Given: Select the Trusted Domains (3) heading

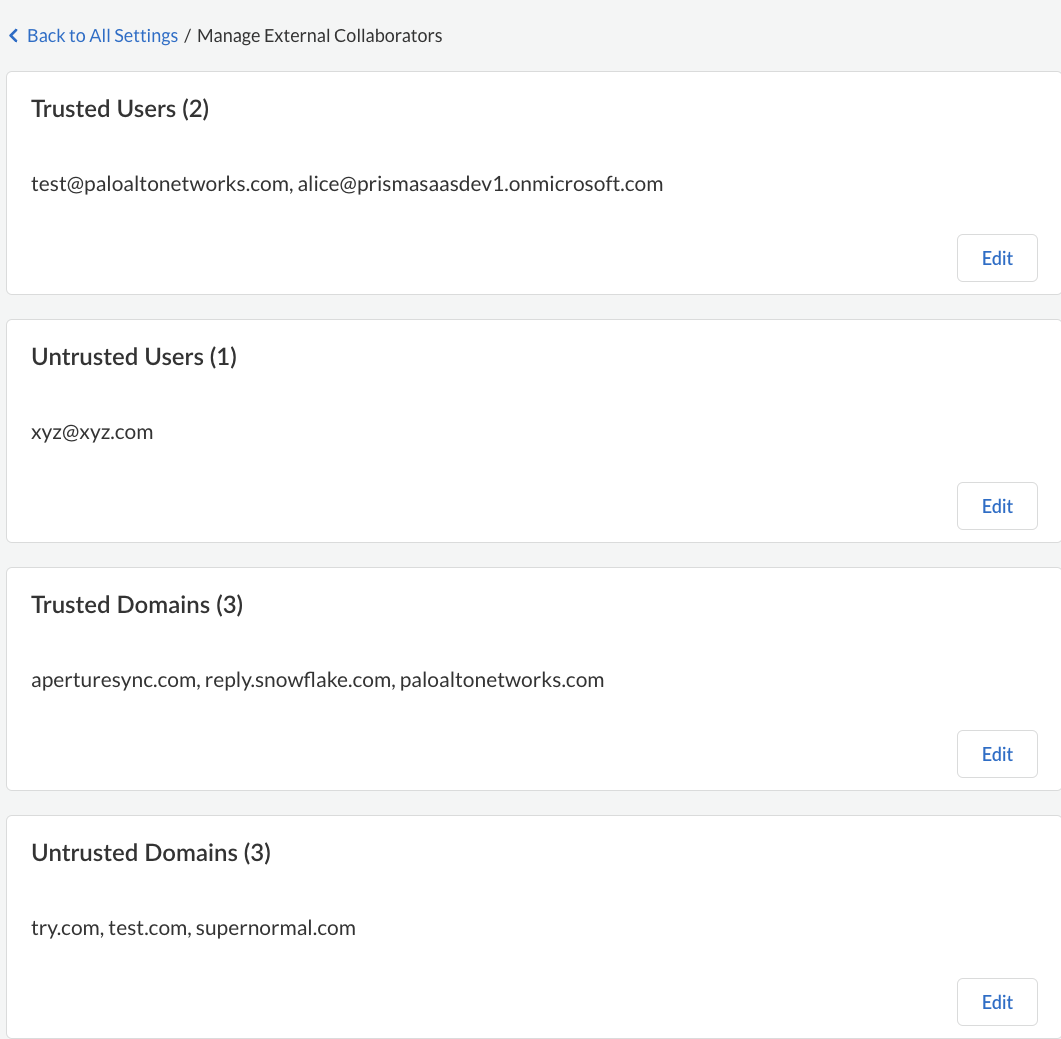Looking at the screenshot, I should click(137, 605).
